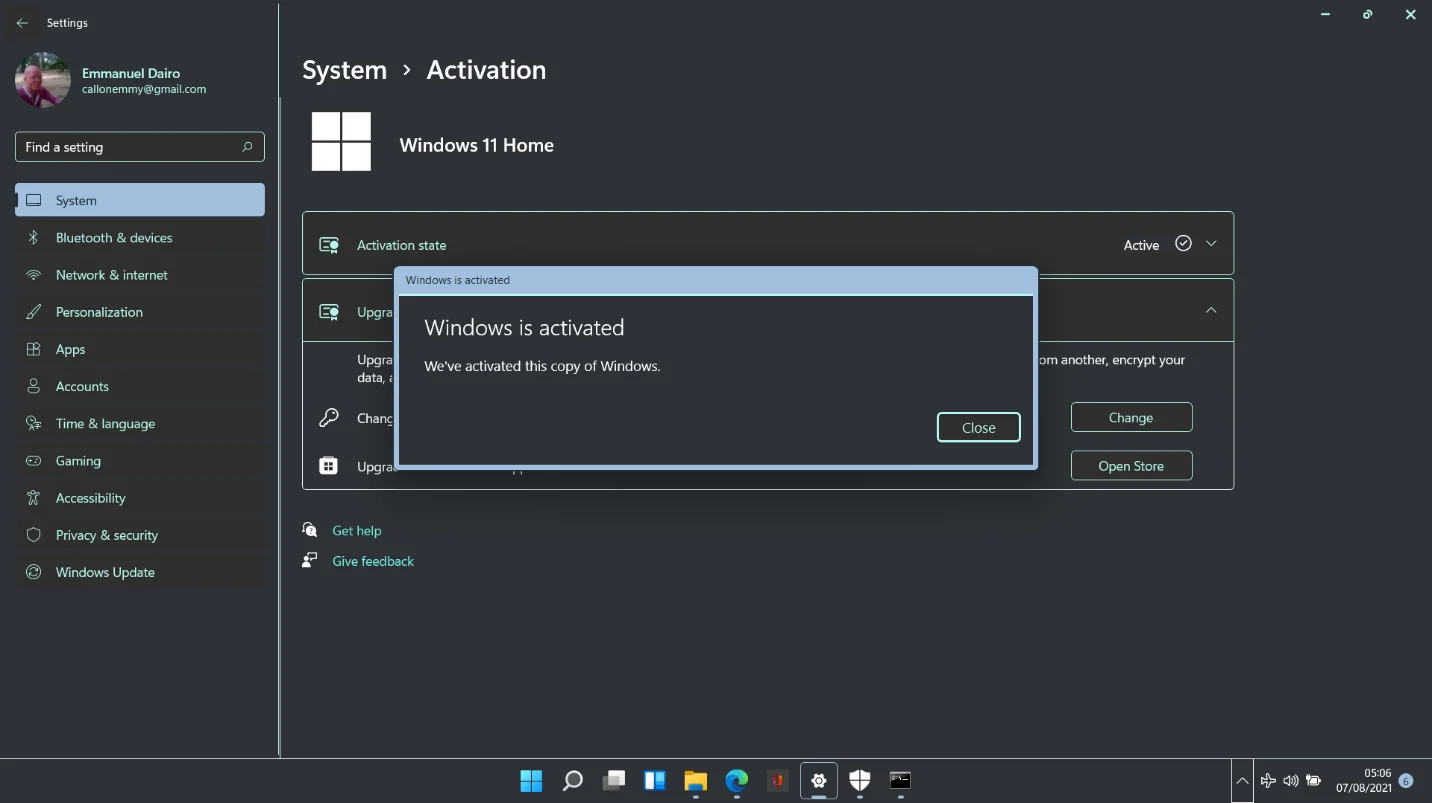Screen dimensions: 1432x803
Task: Click the Open Store button
Action: click(x=1131, y=465)
